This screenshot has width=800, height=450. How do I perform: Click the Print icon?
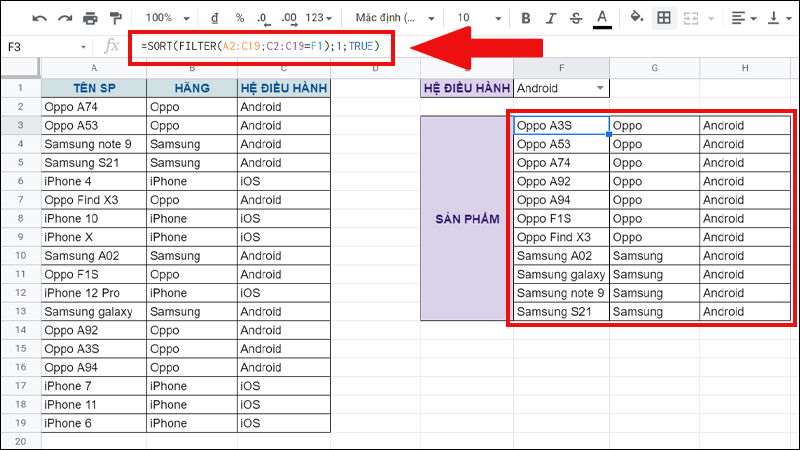point(91,18)
